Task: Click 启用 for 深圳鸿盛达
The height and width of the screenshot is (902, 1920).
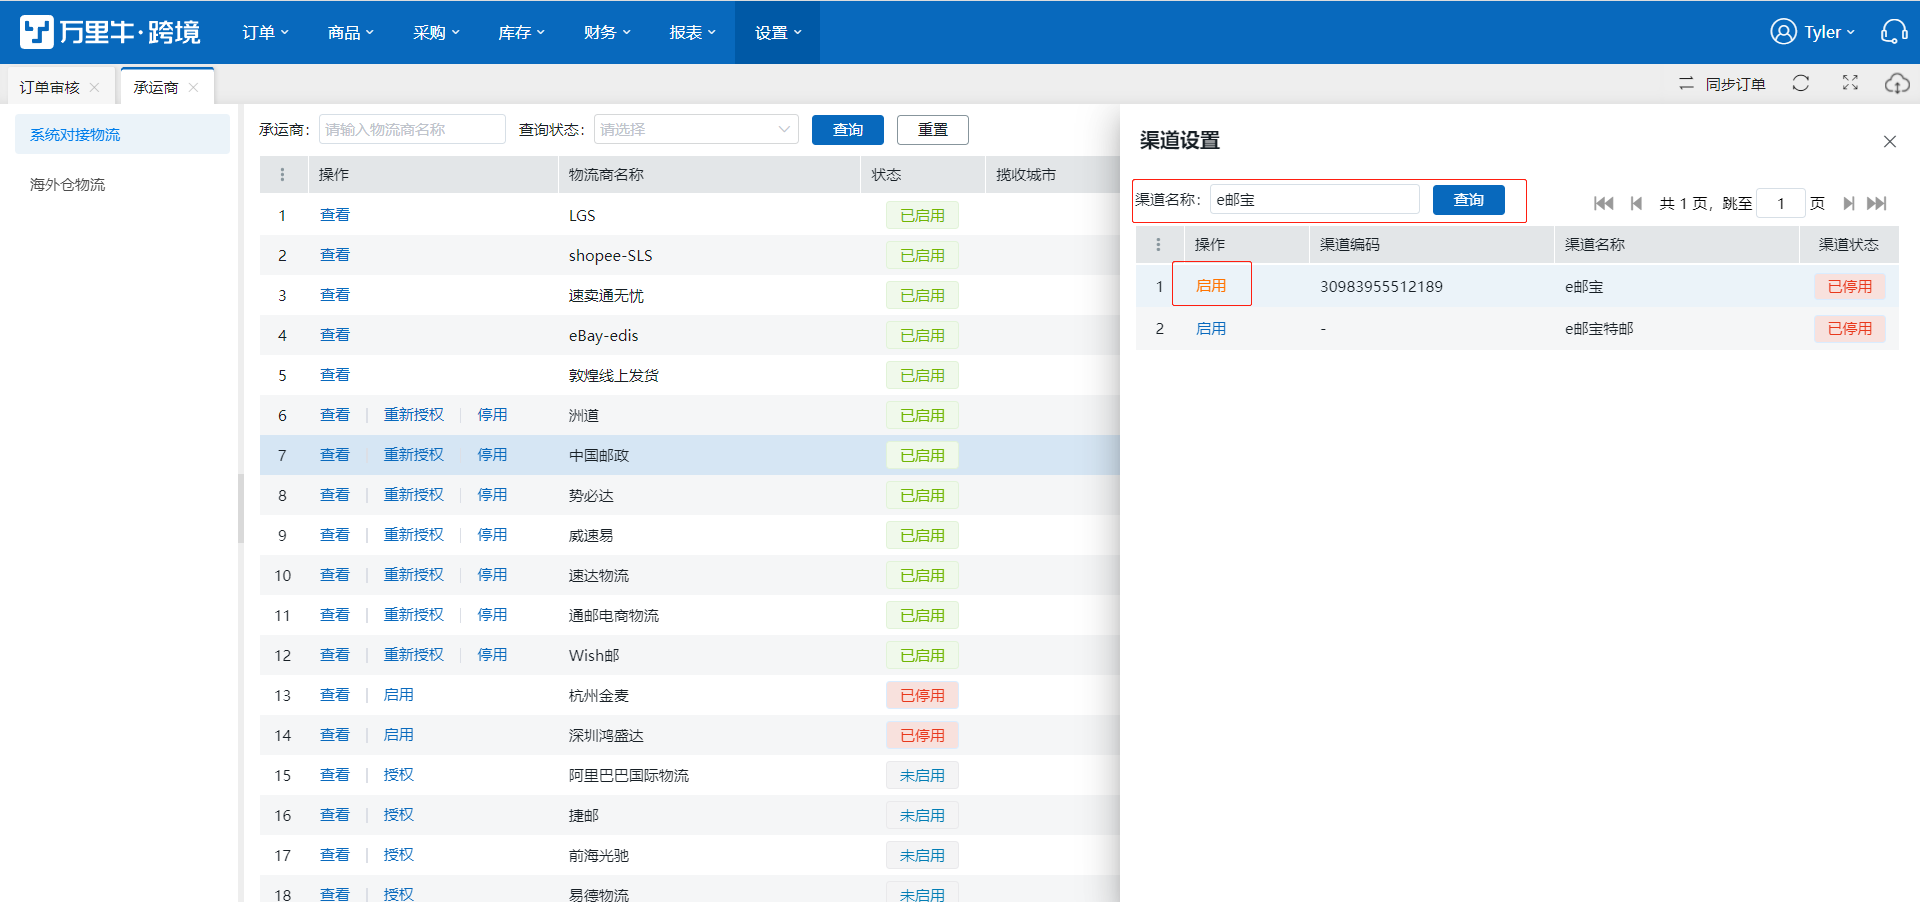Action: [x=398, y=735]
